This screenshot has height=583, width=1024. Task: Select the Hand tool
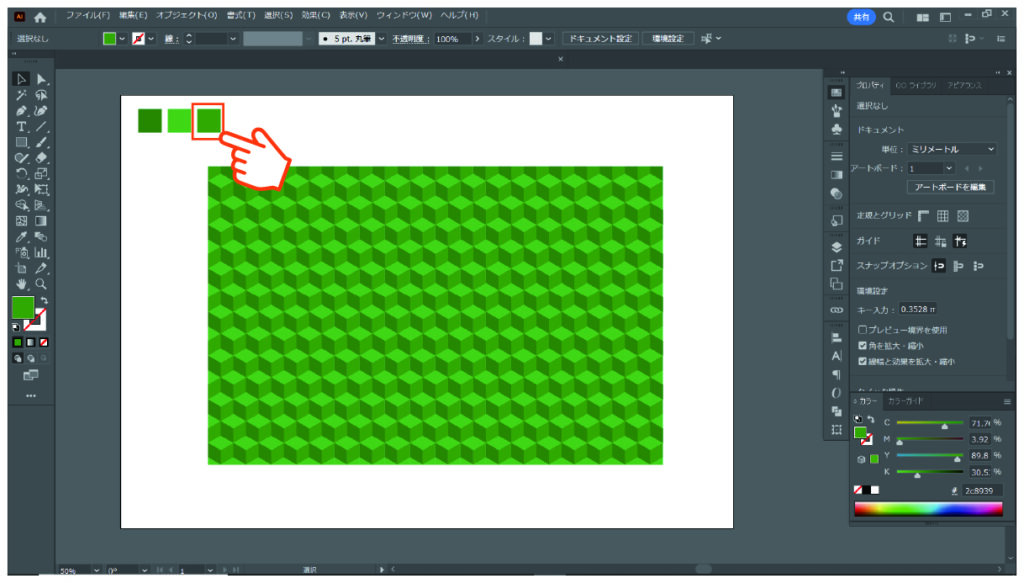click(x=21, y=284)
